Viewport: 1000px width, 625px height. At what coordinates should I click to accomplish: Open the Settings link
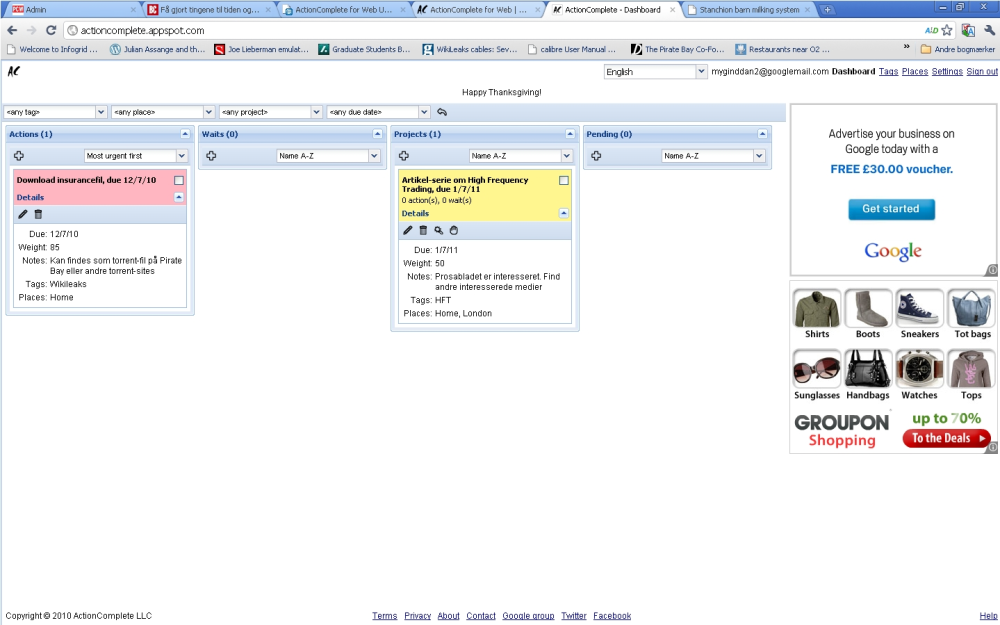pos(947,71)
